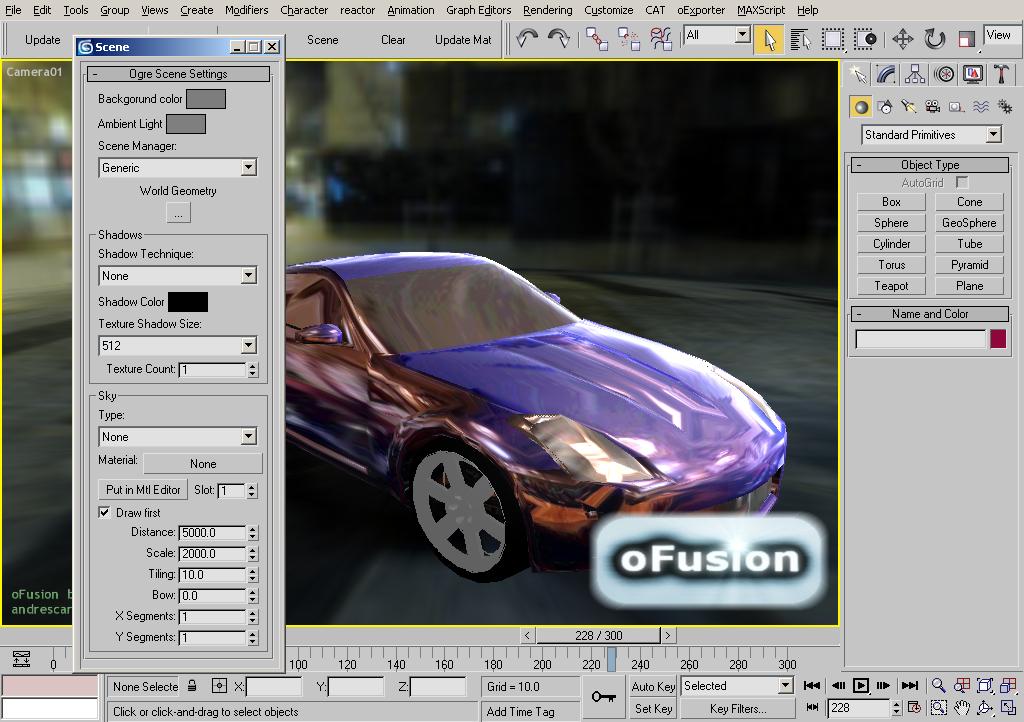Open Key Filters dialog button
The image size is (1024, 722).
point(738,708)
